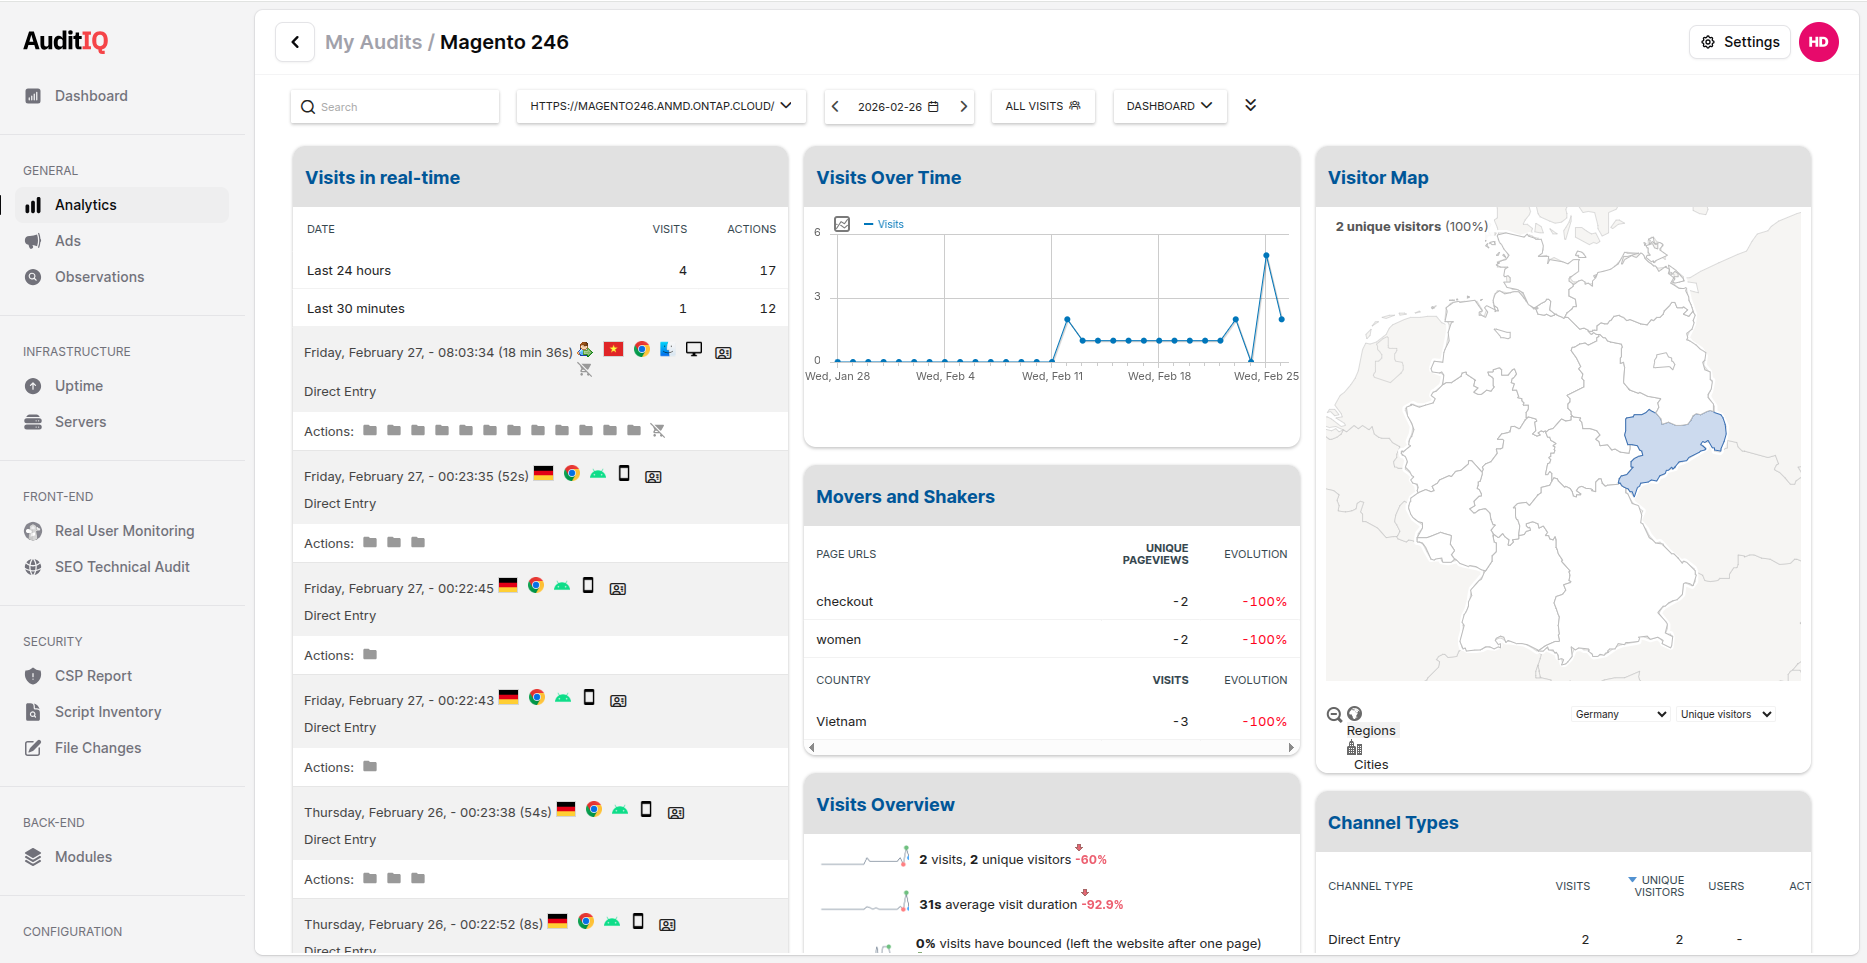
Task: Open the 2026-02-26 date picker
Action: coord(898,107)
